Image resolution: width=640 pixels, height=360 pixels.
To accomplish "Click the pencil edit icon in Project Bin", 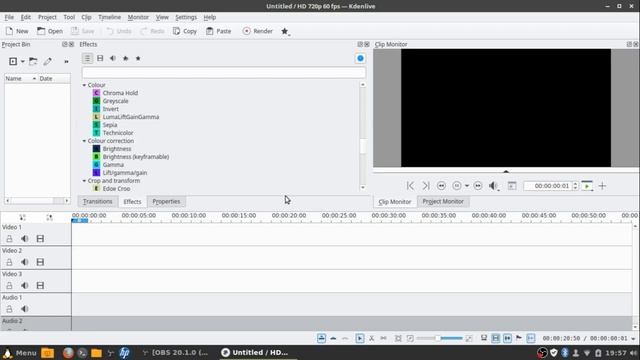I will 47,61.
